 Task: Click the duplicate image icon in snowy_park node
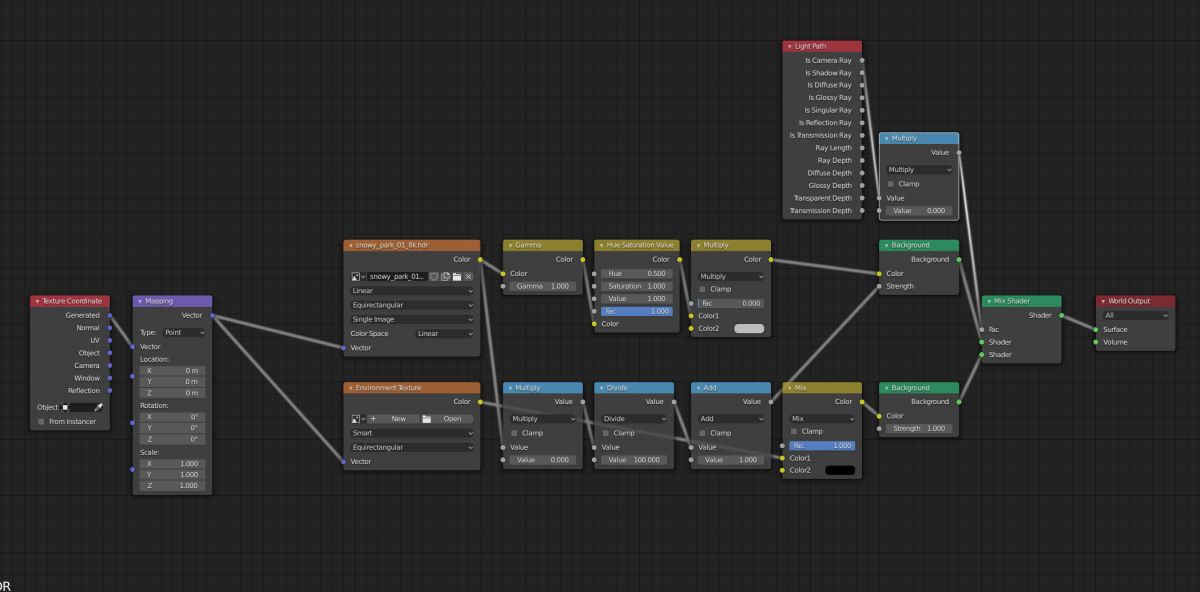pos(445,276)
